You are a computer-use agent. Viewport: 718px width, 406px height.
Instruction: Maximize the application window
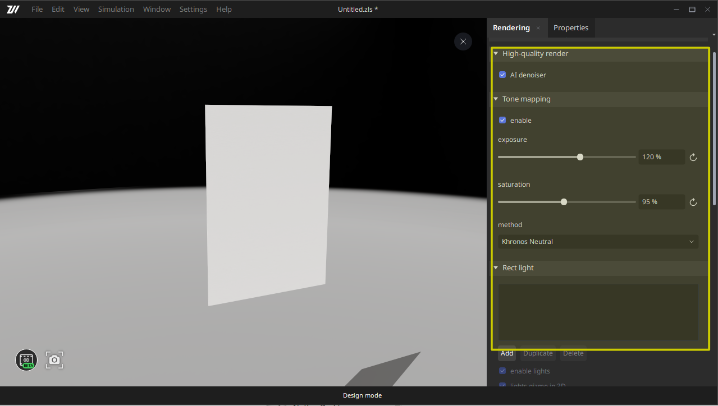(691, 9)
